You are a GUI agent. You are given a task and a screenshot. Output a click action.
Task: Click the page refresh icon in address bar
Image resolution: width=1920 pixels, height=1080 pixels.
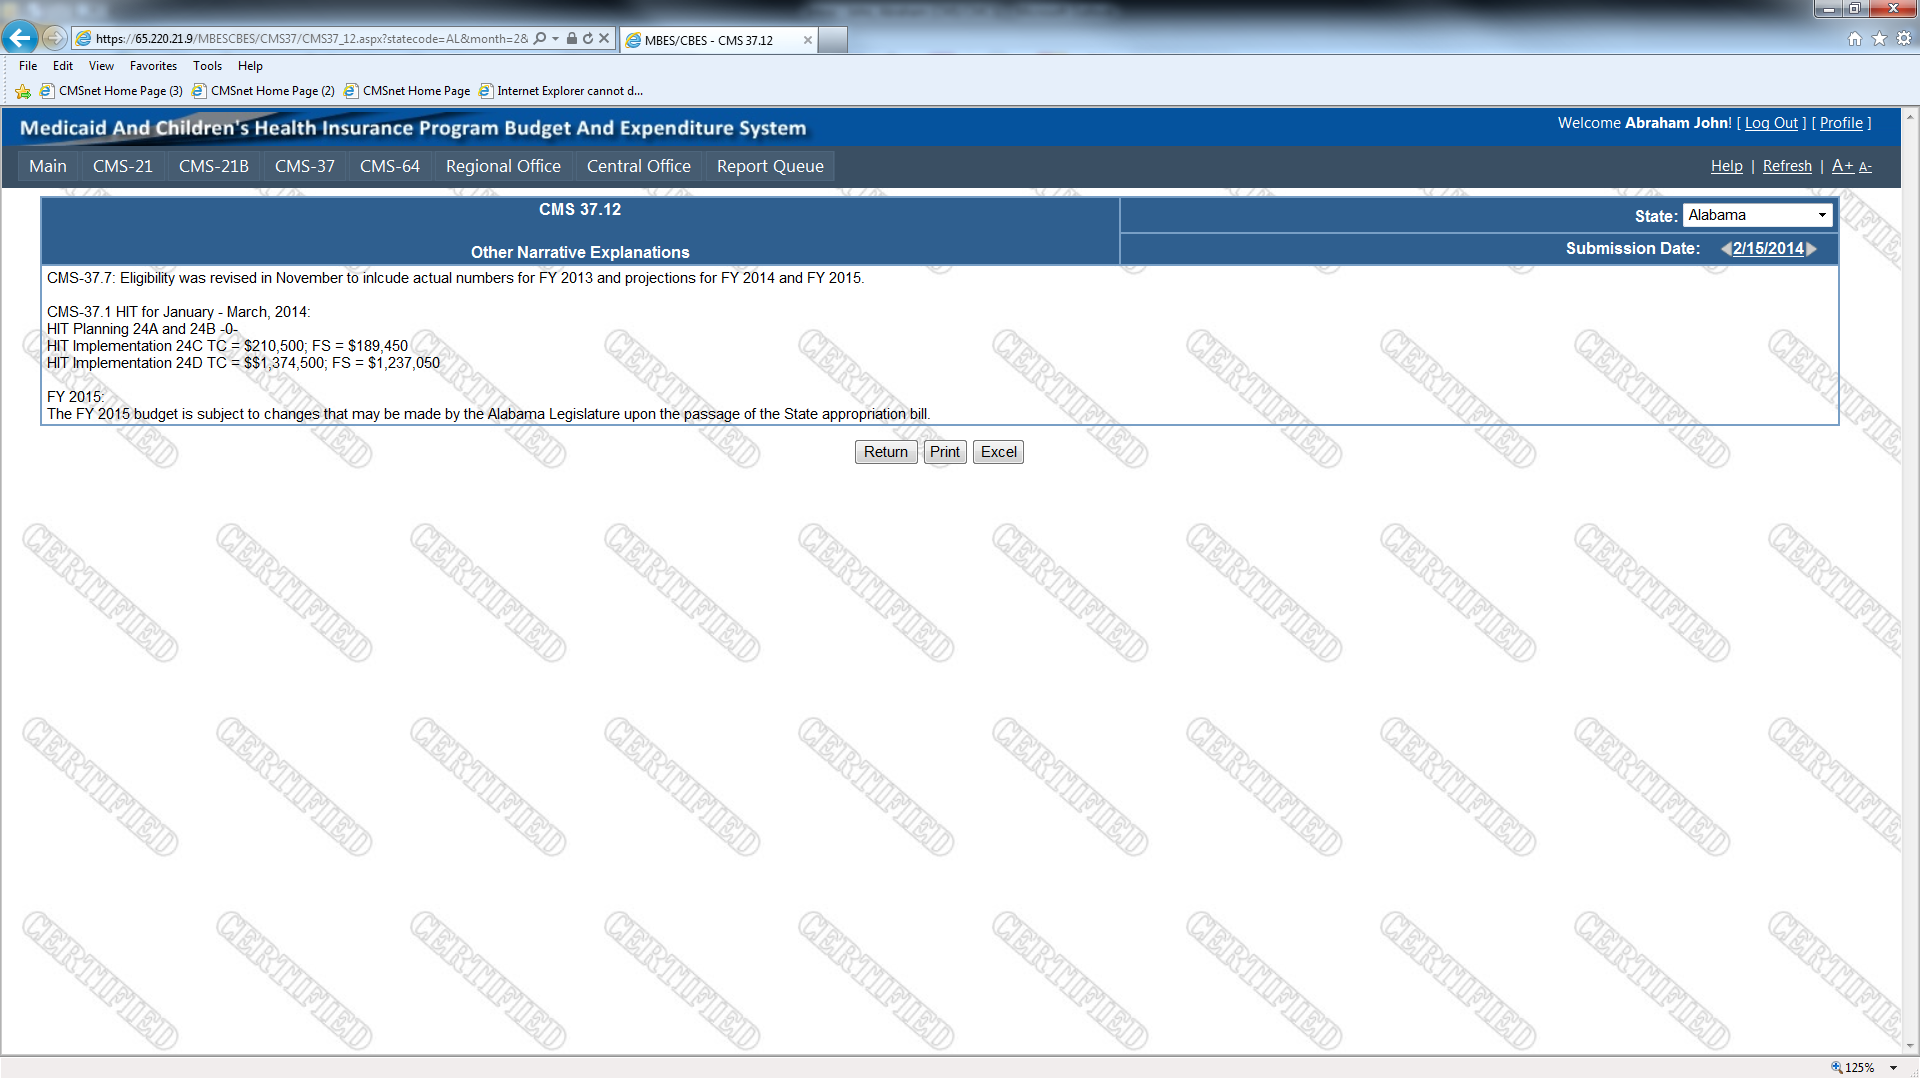coord(588,39)
